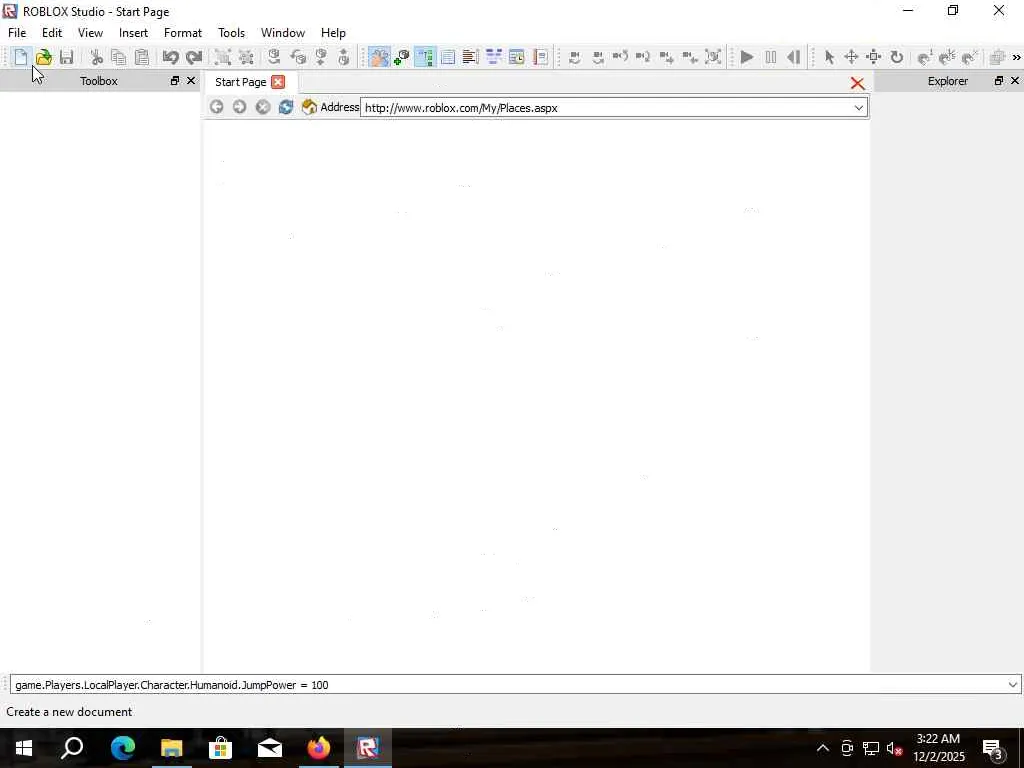Go back with the browser Back arrow
This screenshot has height=768, width=1024.
point(217,106)
